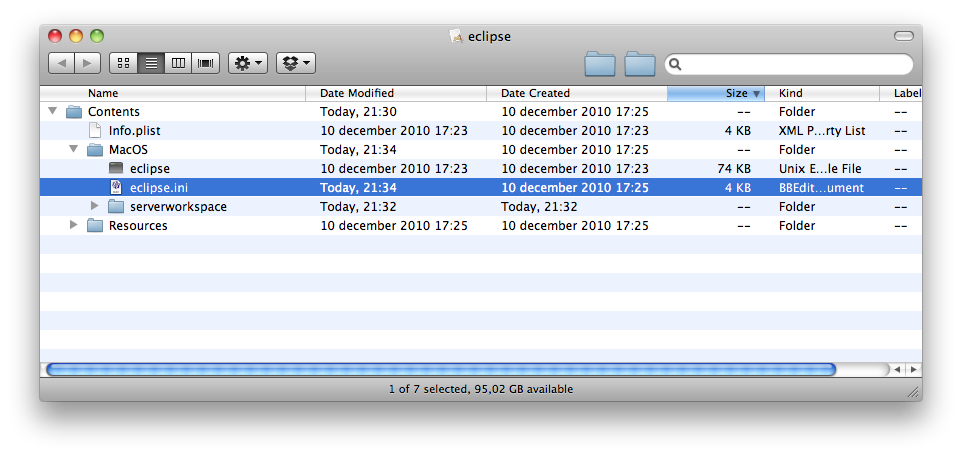
Task: Select the MacOS folder icon
Action: point(95,150)
